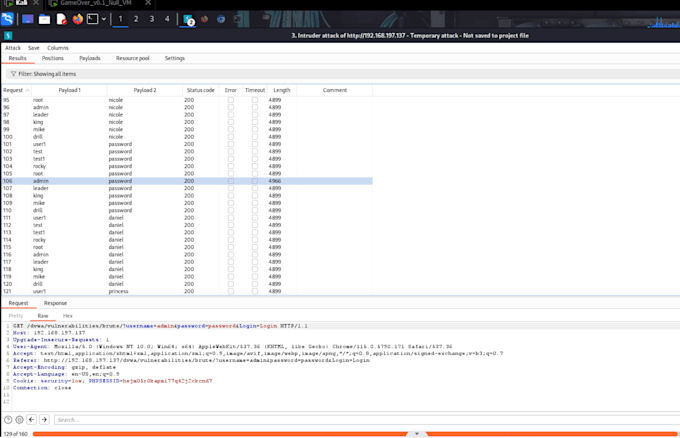Click the show desktop icon in panel
Viewport: 680px width, 438px height.
[x=28, y=19]
